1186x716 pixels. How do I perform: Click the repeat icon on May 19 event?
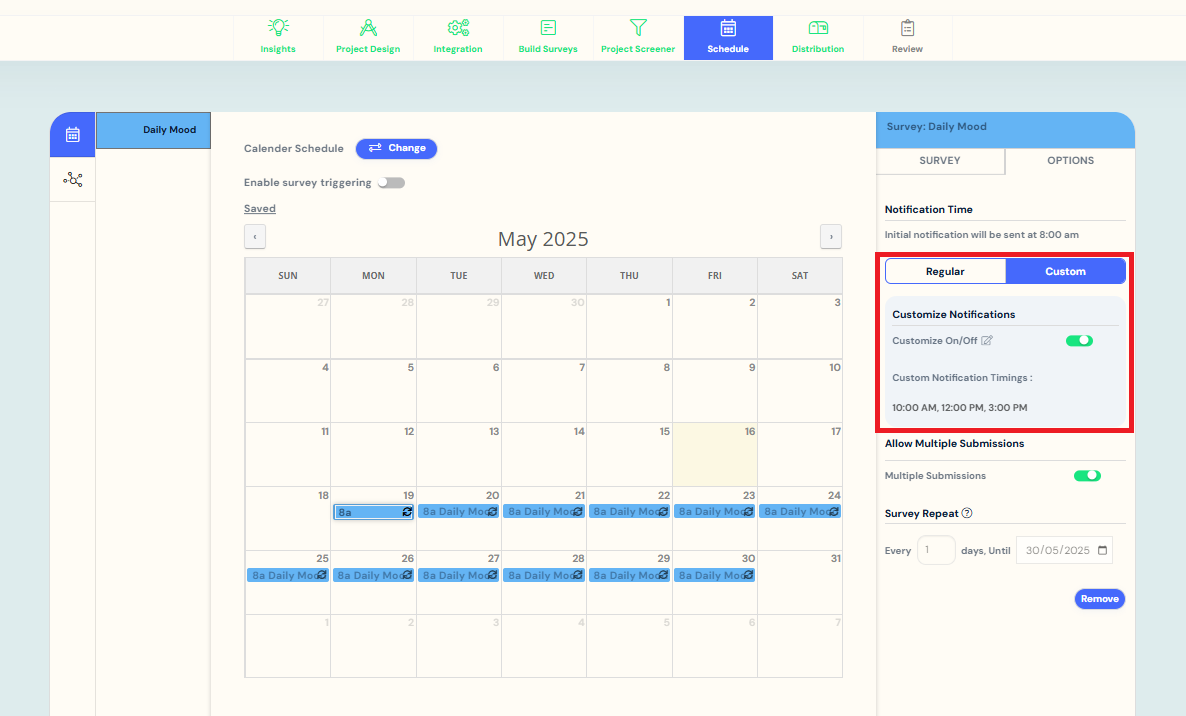(x=407, y=512)
